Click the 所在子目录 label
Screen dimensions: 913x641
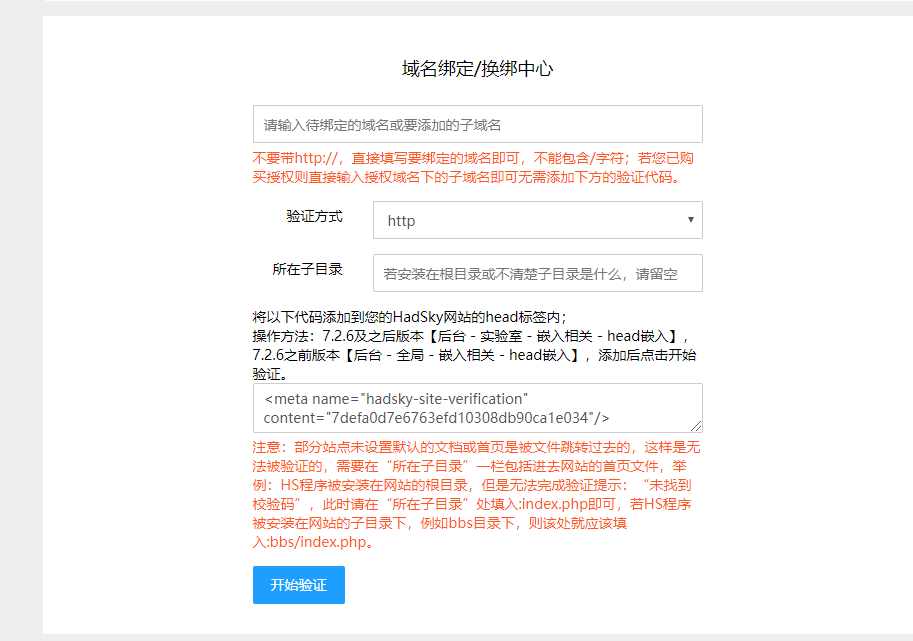[307, 269]
